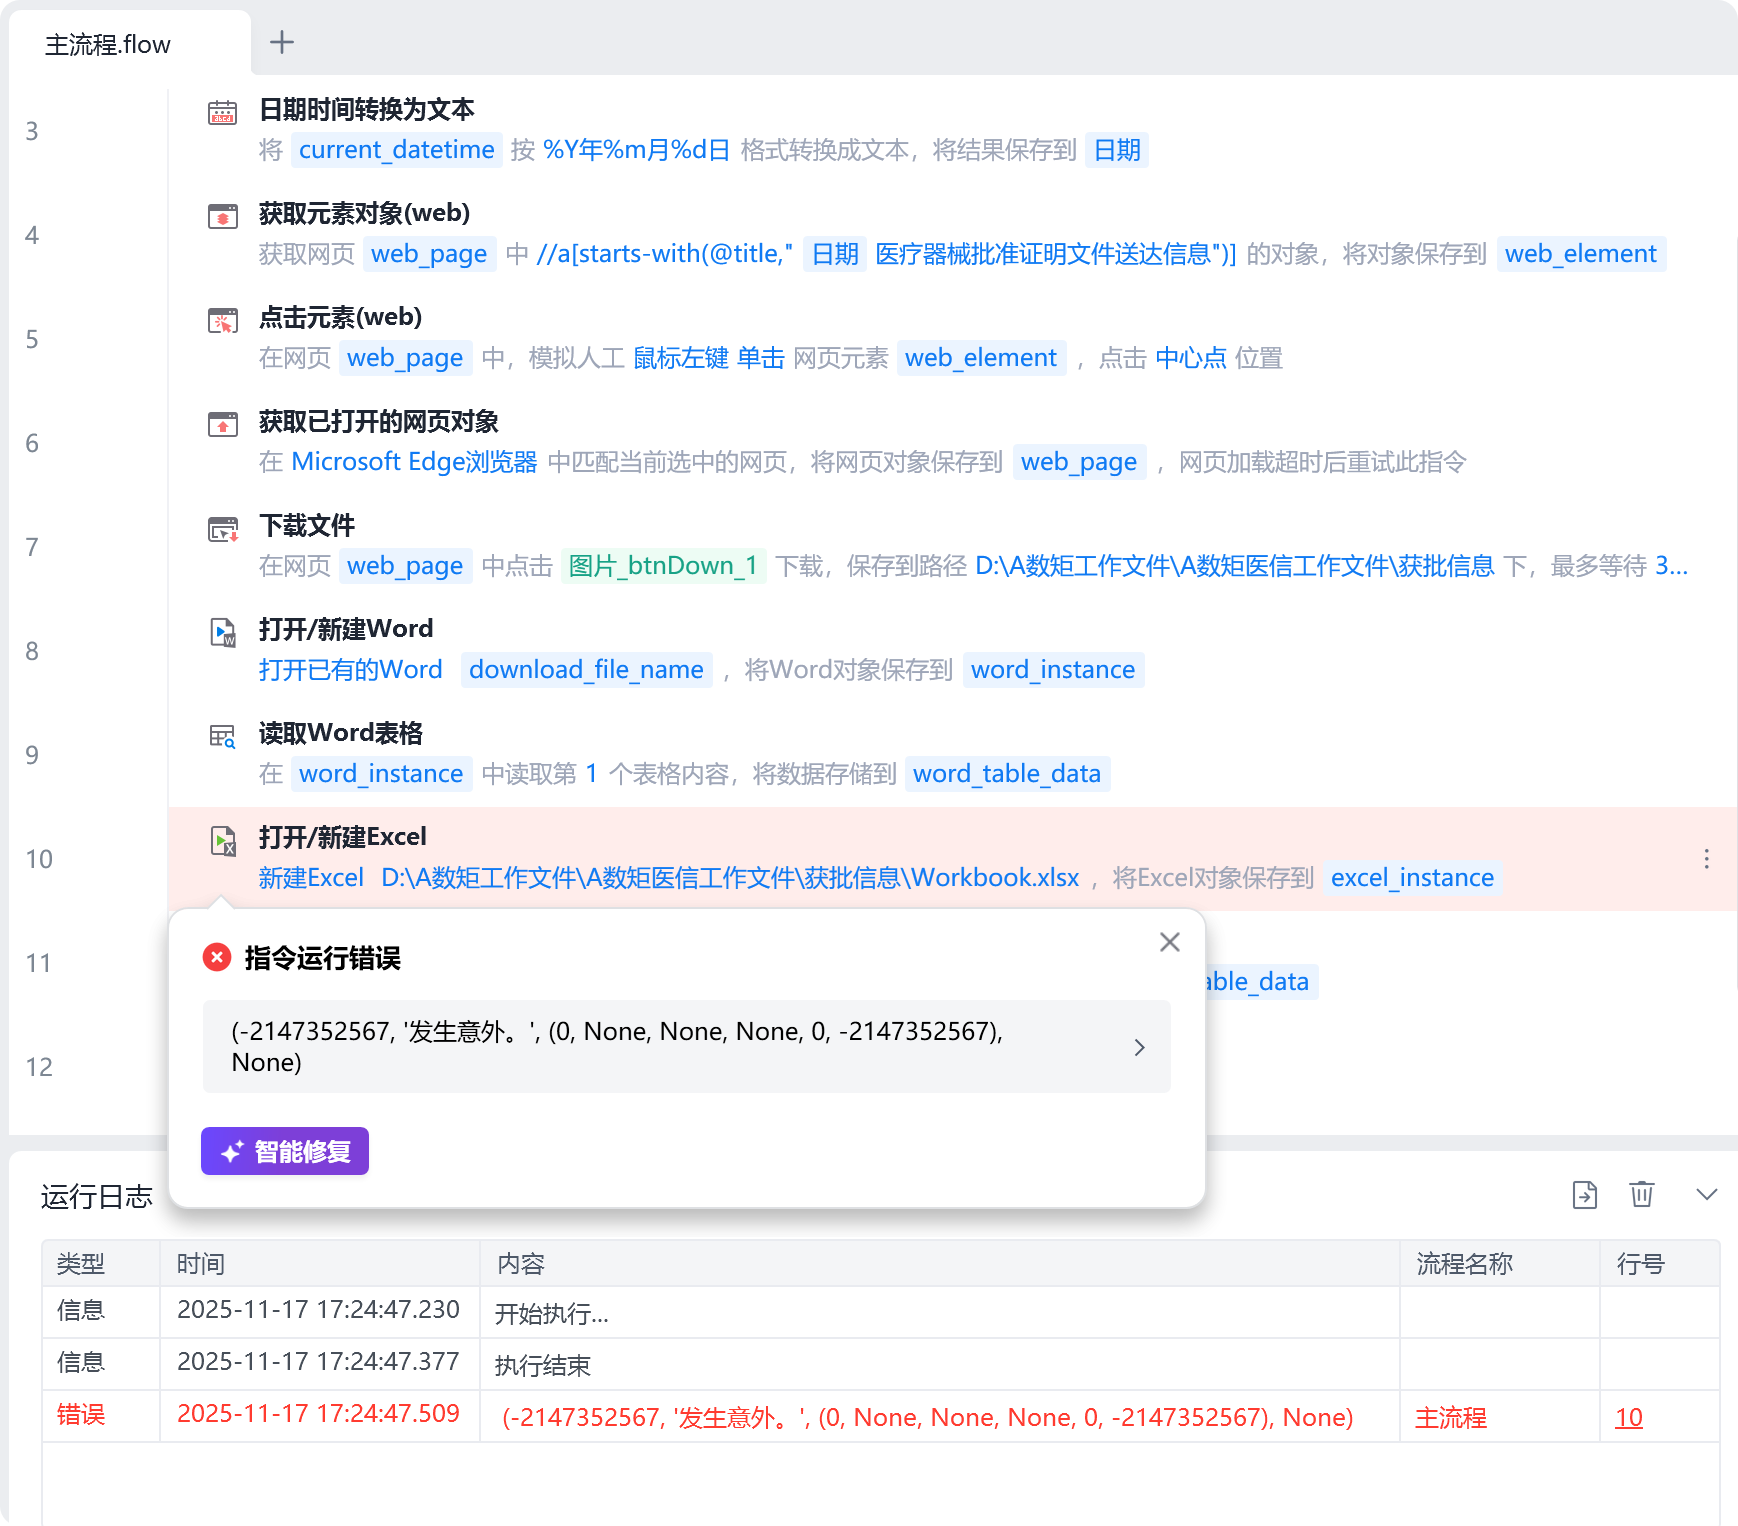Image resolution: width=1738 pixels, height=1526 pixels.
Task: Click the 智能修复 button
Action: click(x=285, y=1151)
